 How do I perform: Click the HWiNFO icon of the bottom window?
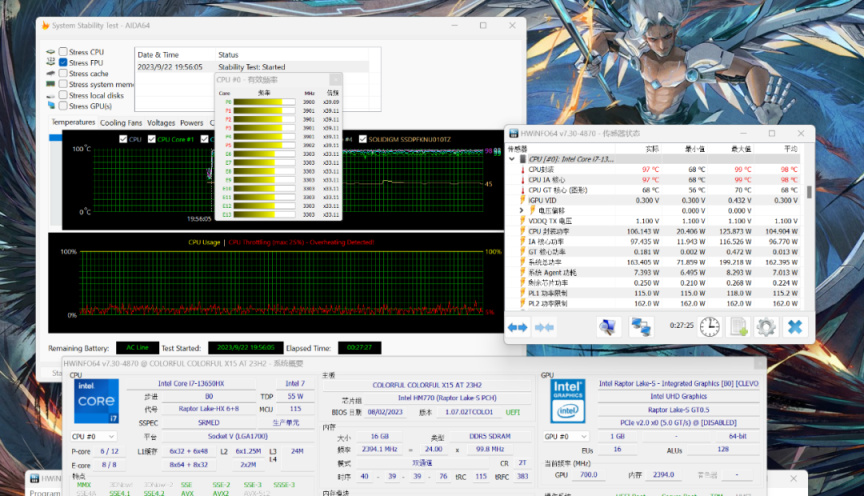pos(34,478)
